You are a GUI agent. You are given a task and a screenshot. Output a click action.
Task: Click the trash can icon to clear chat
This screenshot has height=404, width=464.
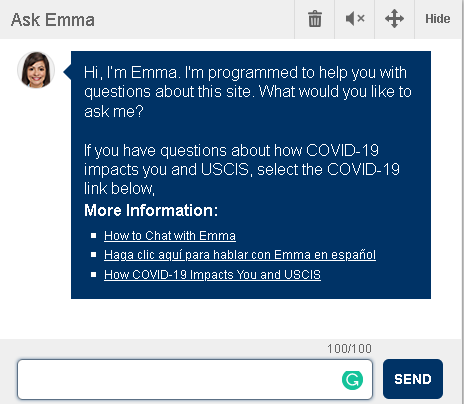(315, 19)
